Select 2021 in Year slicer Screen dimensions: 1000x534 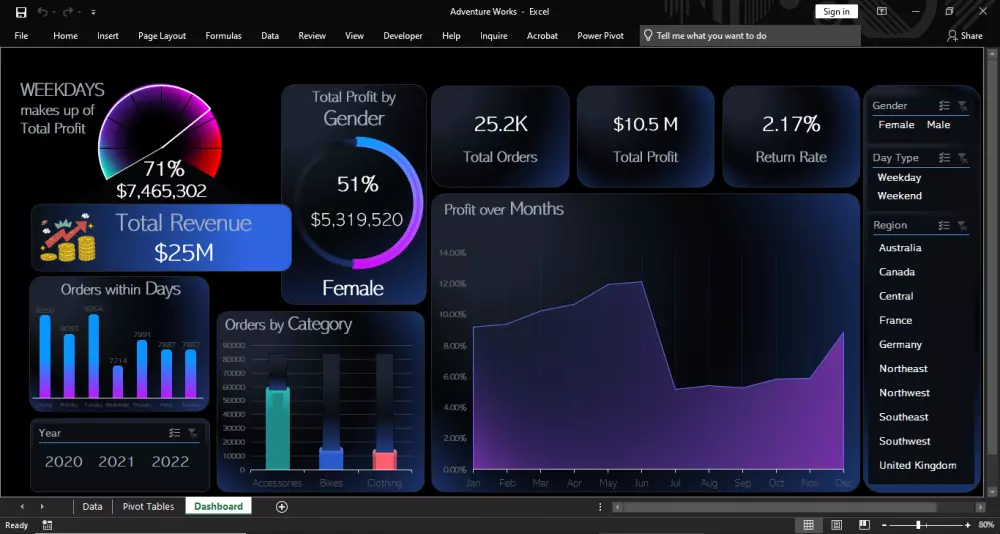click(x=117, y=462)
